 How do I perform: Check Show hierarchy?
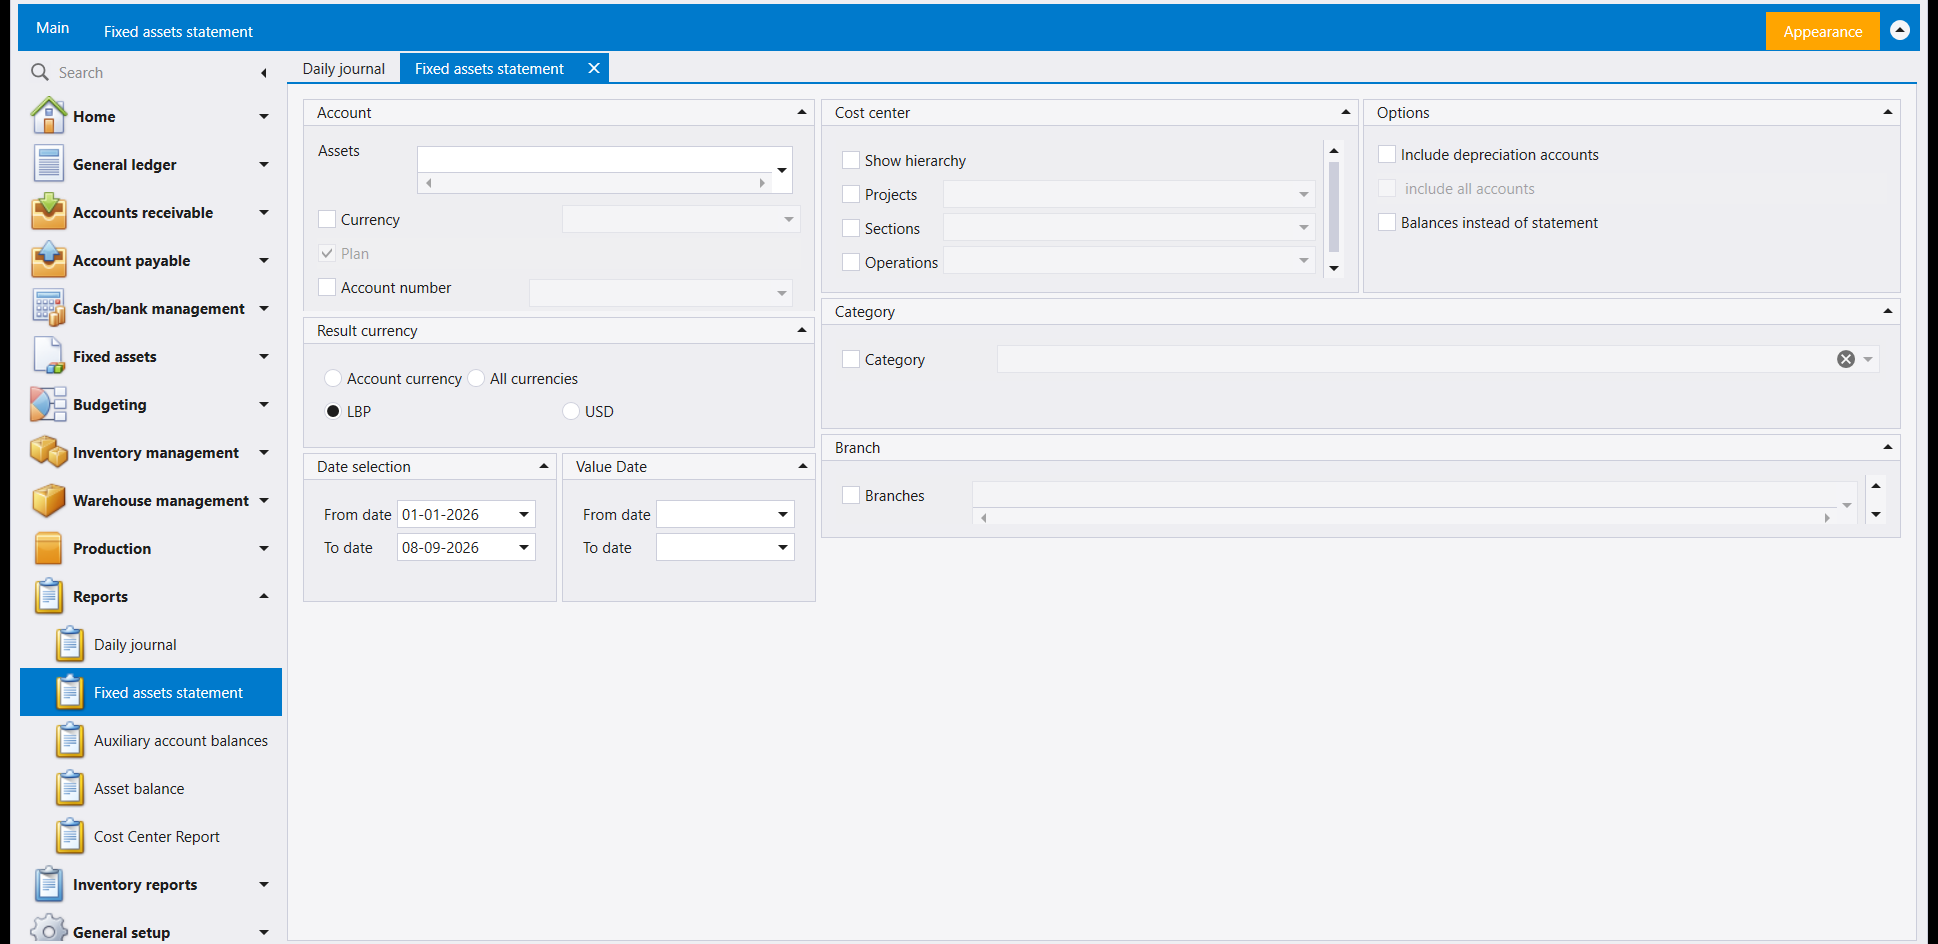[x=851, y=160]
